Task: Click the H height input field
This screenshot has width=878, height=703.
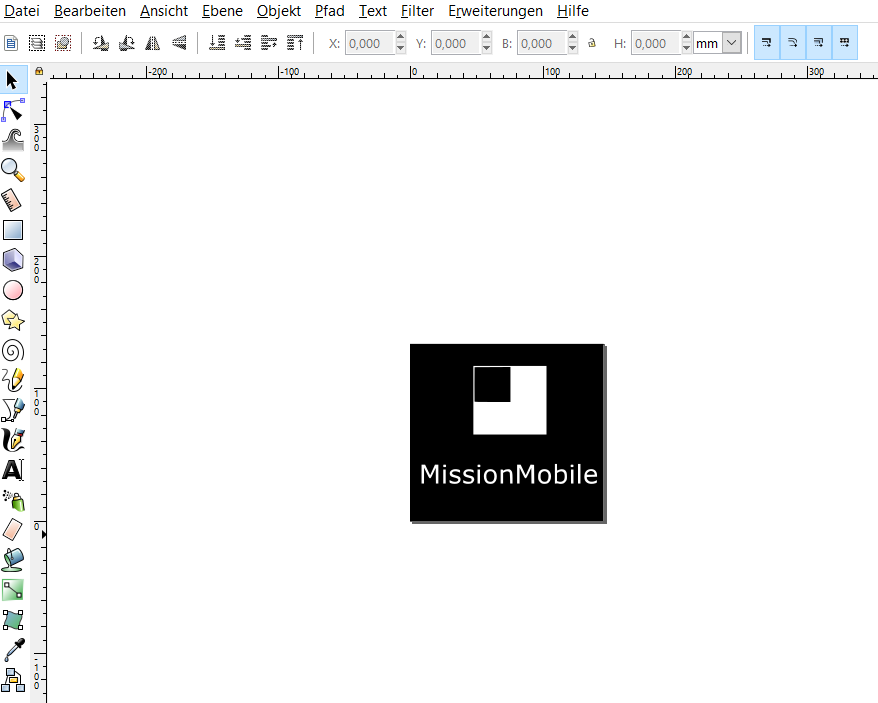Action: (x=656, y=43)
